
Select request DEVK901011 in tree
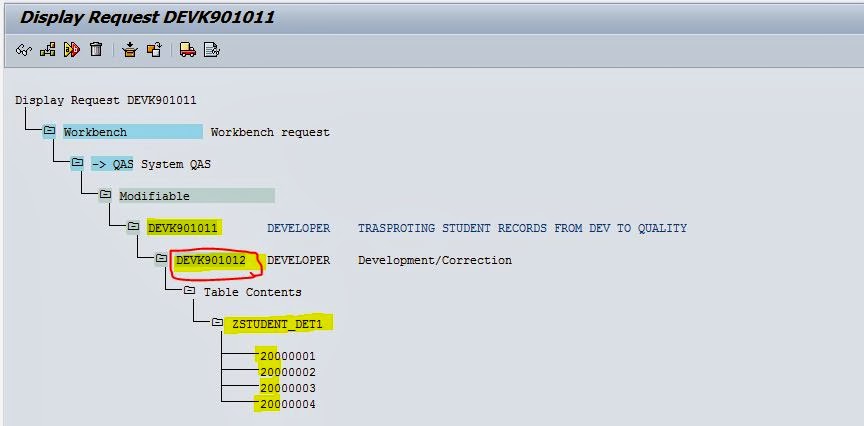(182, 228)
